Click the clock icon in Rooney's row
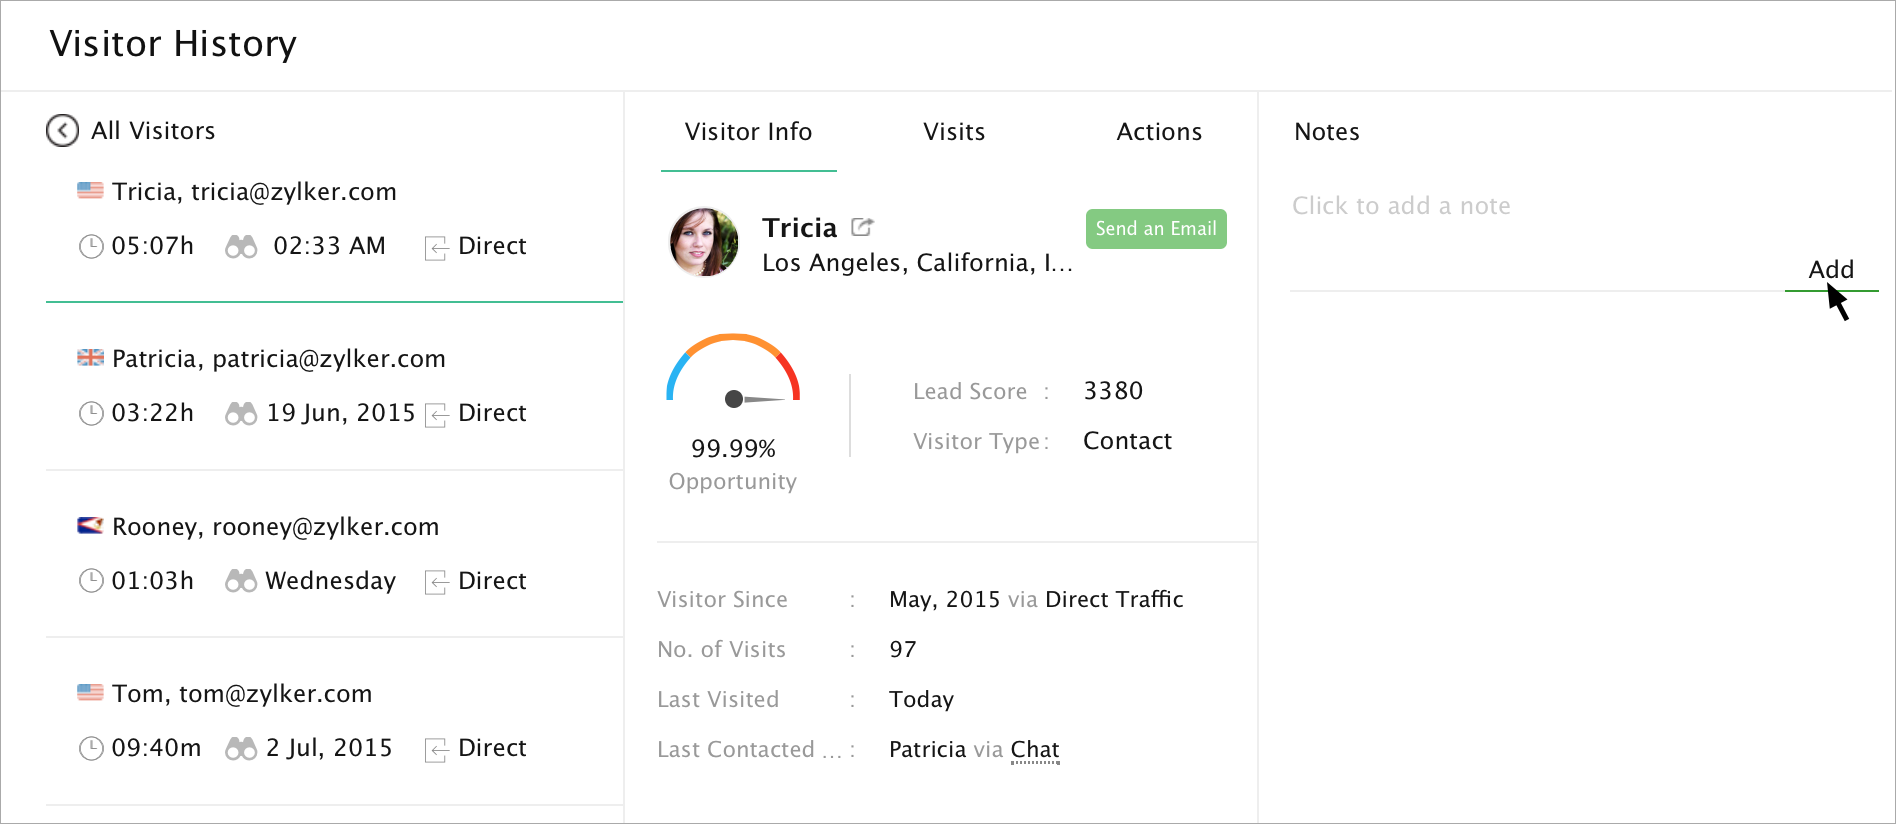The width and height of the screenshot is (1896, 824). (91, 580)
